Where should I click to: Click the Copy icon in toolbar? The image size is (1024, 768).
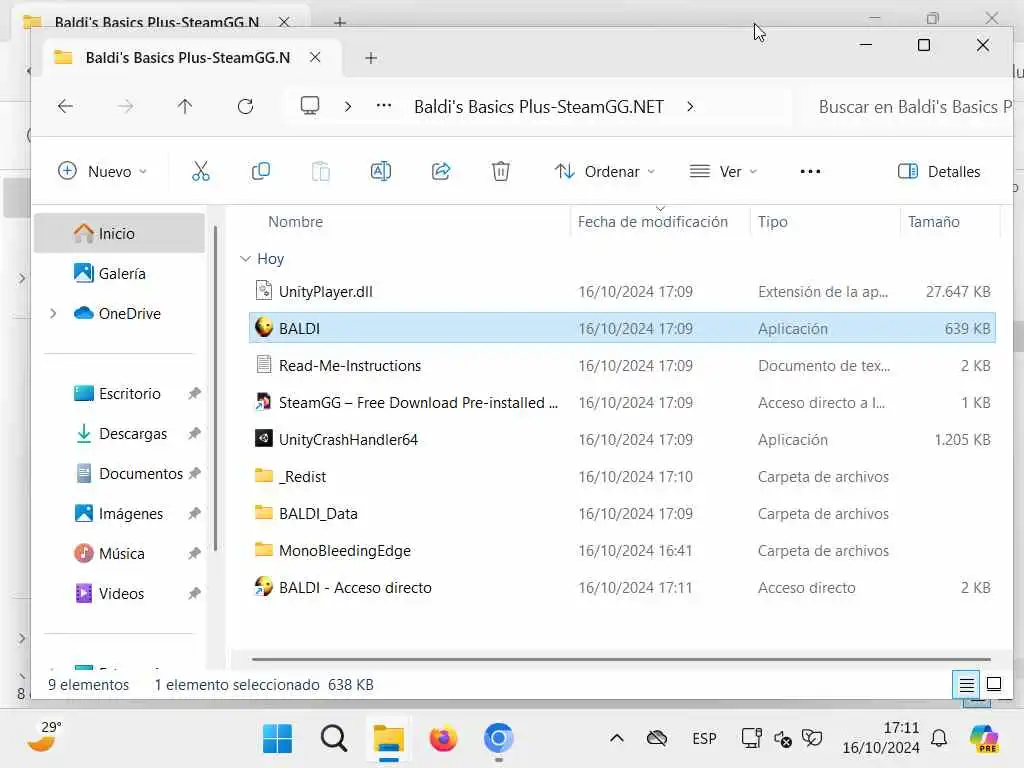[261, 171]
